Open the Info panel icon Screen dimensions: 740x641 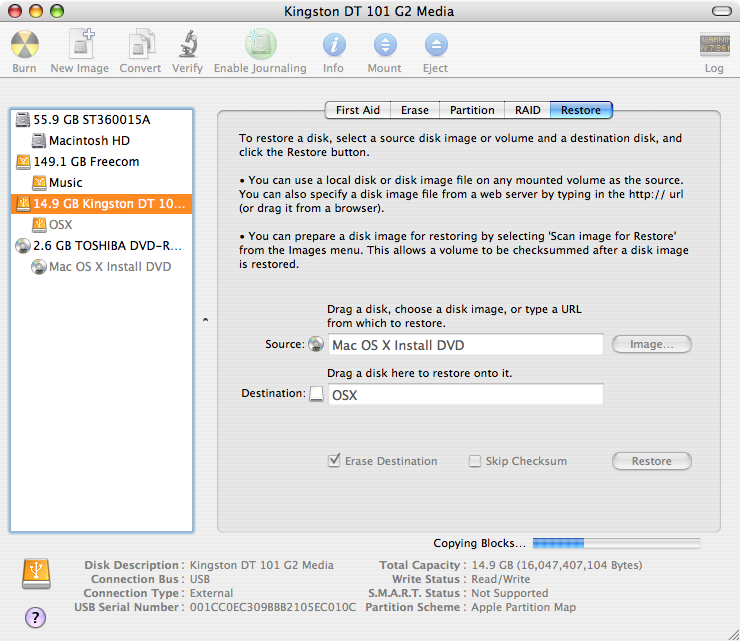[x=334, y=45]
